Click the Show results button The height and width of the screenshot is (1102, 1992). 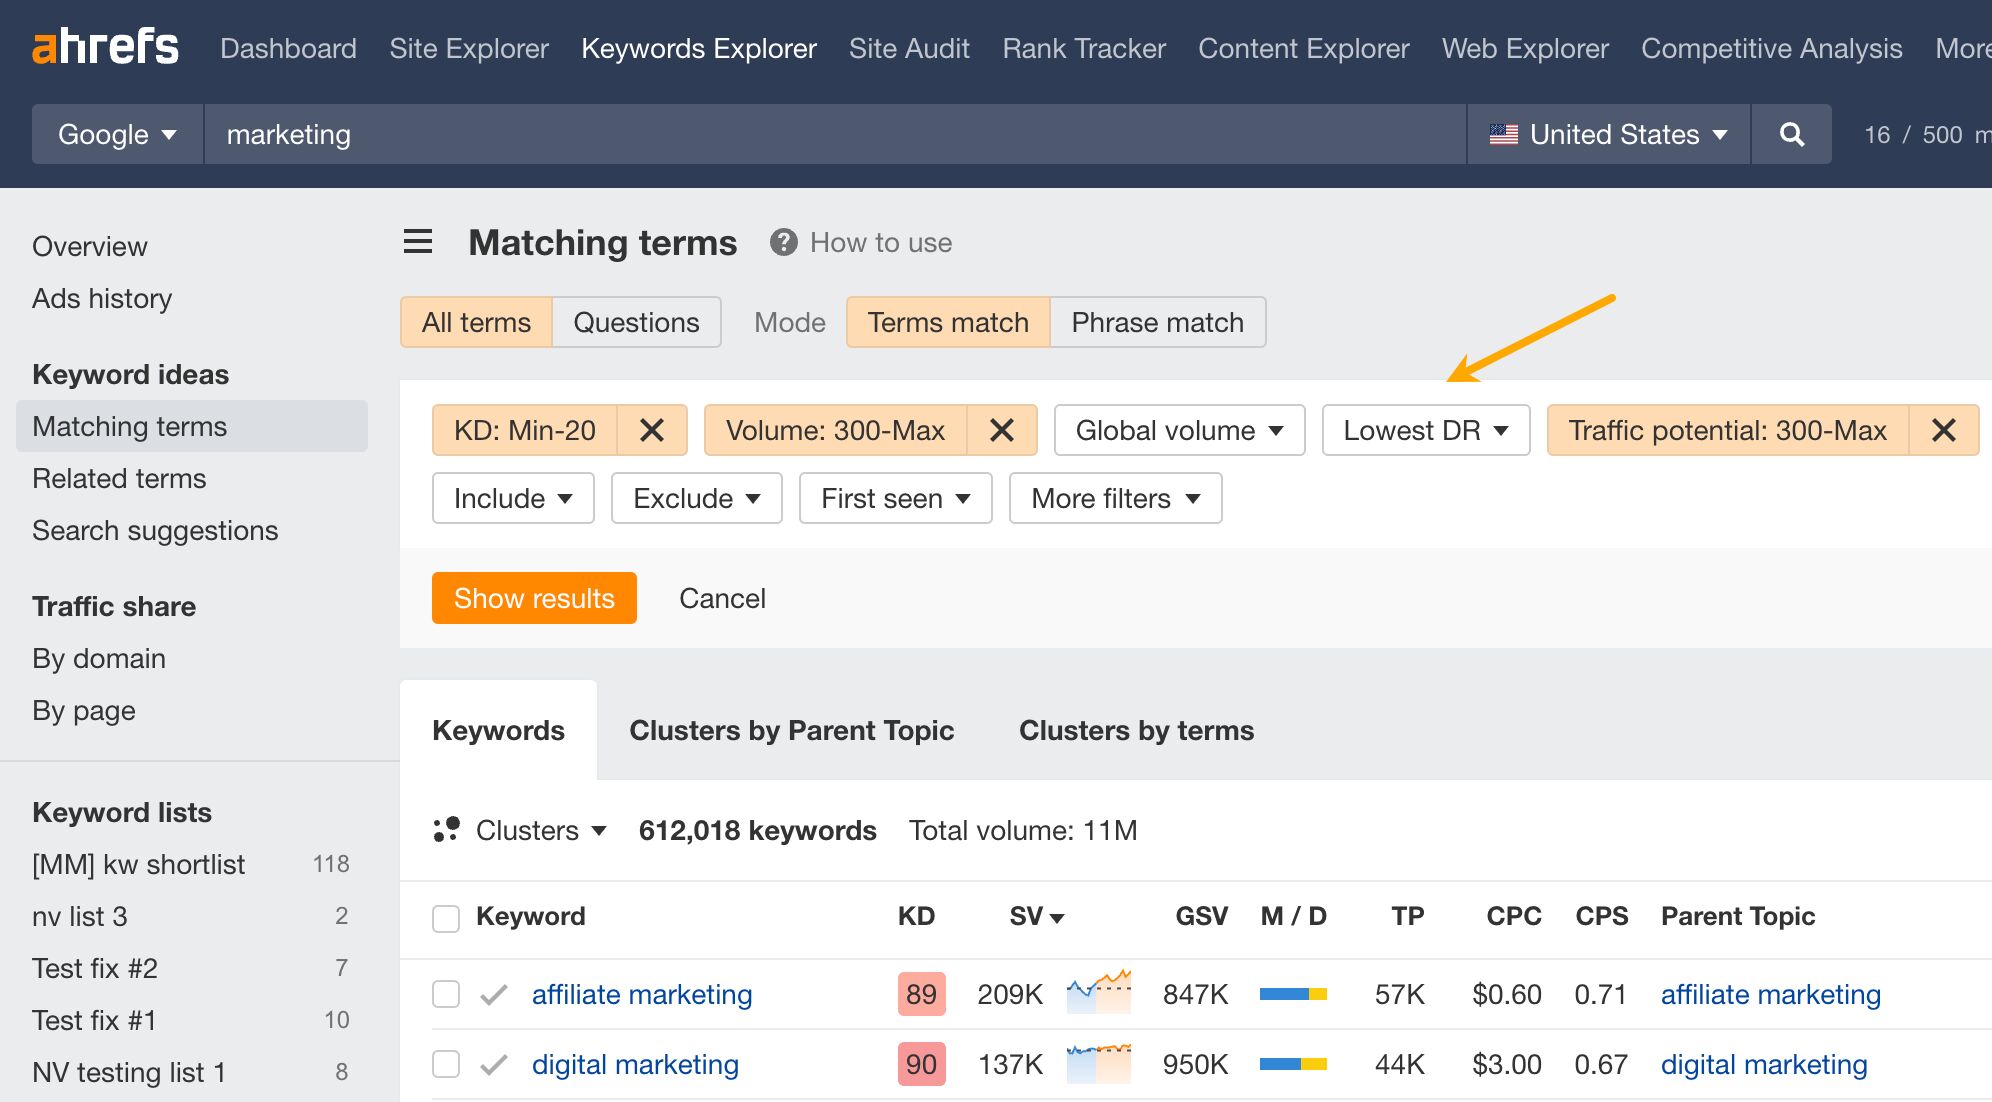click(x=533, y=598)
